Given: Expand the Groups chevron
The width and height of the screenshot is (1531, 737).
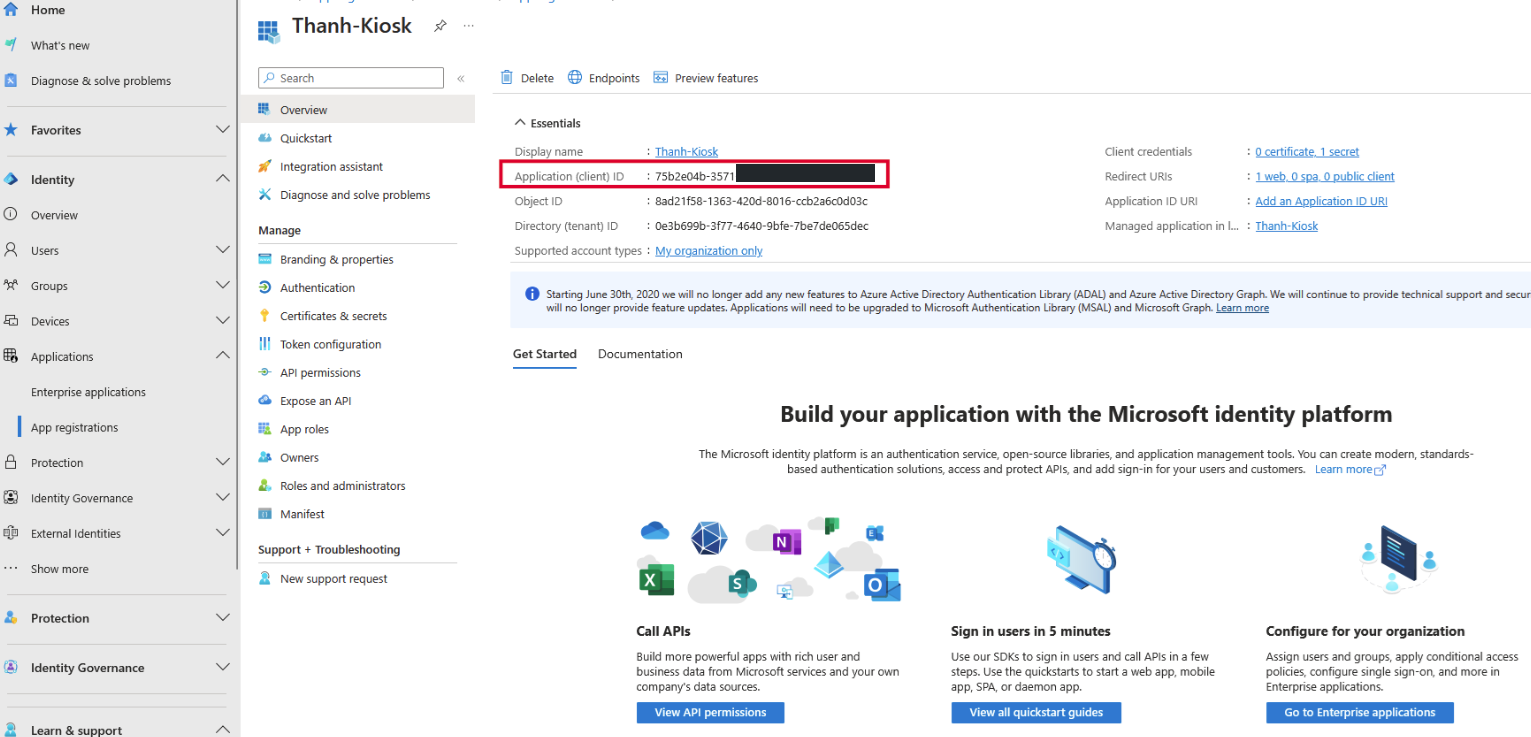Looking at the screenshot, I should click(223, 285).
